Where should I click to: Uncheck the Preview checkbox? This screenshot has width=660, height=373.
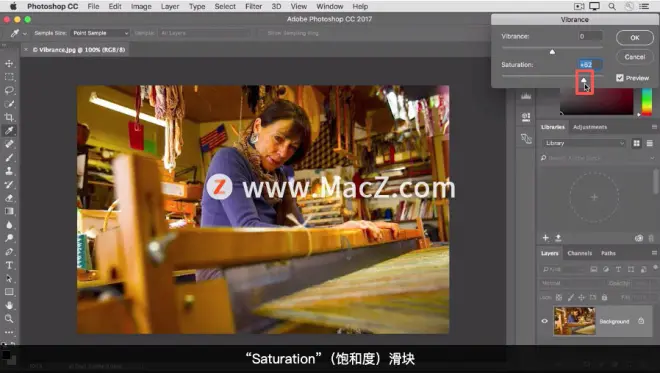[x=620, y=78]
